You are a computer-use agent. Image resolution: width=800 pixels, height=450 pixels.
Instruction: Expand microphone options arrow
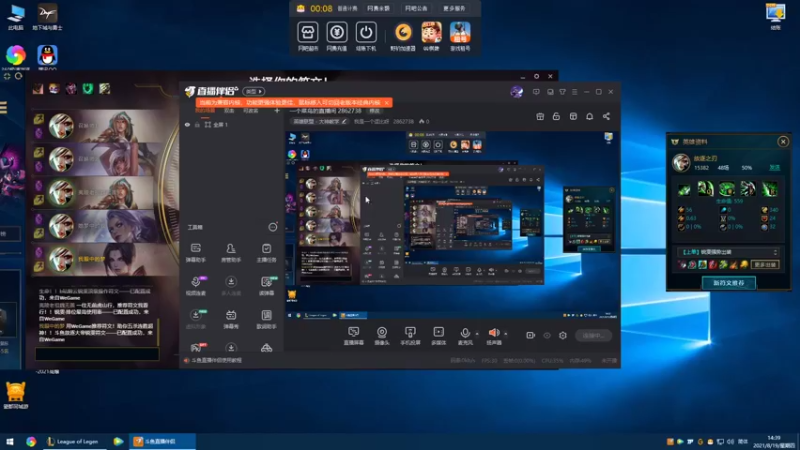[x=477, y=334]
